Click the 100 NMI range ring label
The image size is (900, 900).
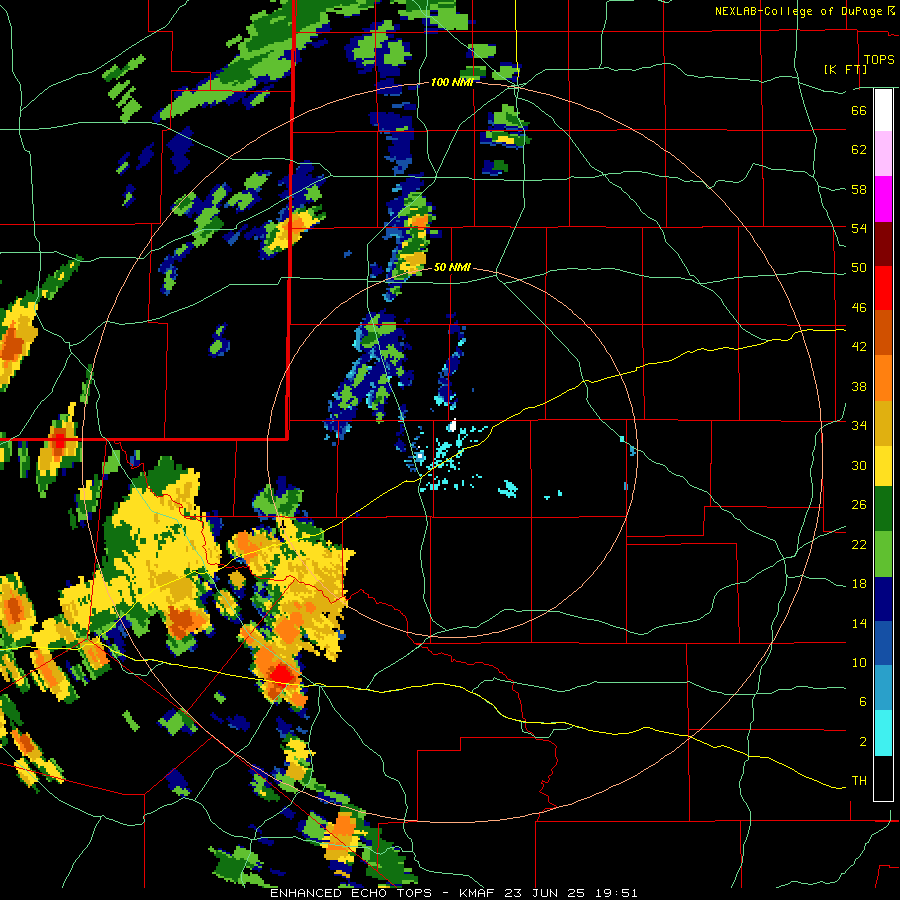[452, 82]
